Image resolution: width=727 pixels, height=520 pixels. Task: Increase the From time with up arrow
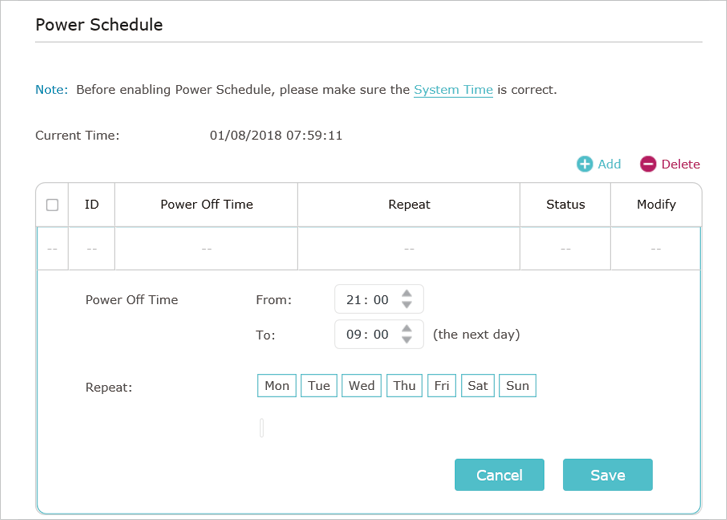pos(407,294)
